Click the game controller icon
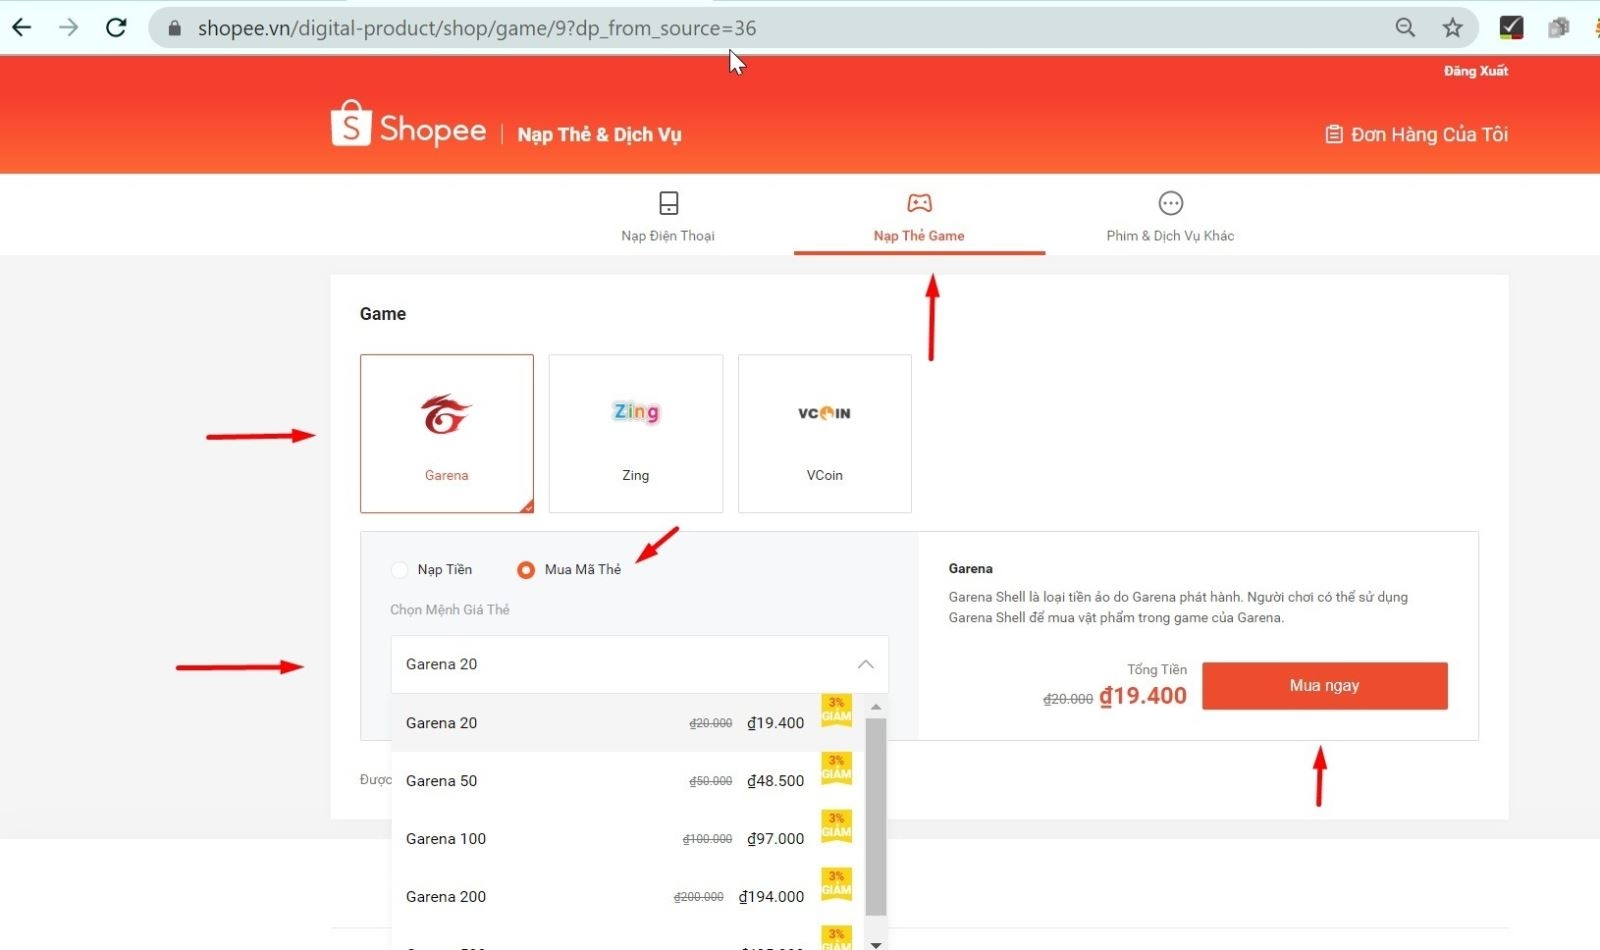 919,203
